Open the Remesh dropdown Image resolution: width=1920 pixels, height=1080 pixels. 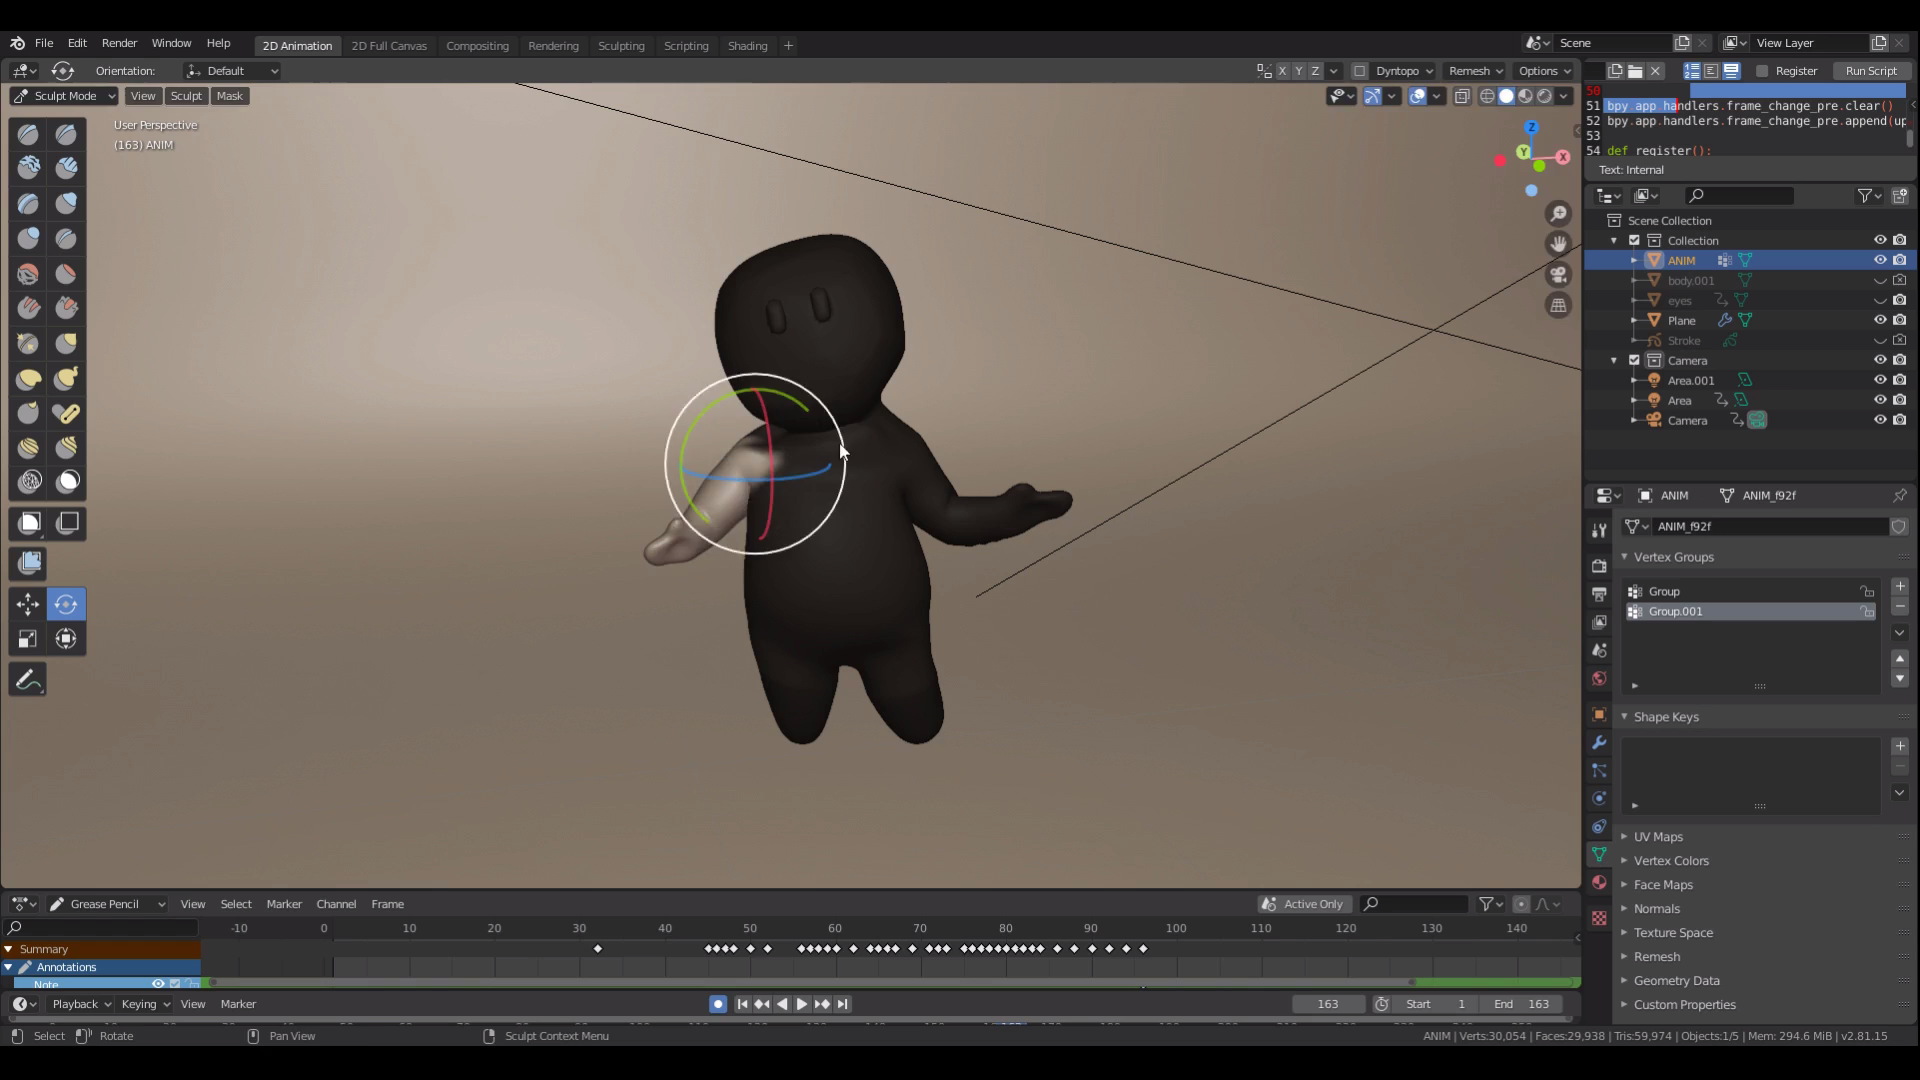[x=1475, y=71]
